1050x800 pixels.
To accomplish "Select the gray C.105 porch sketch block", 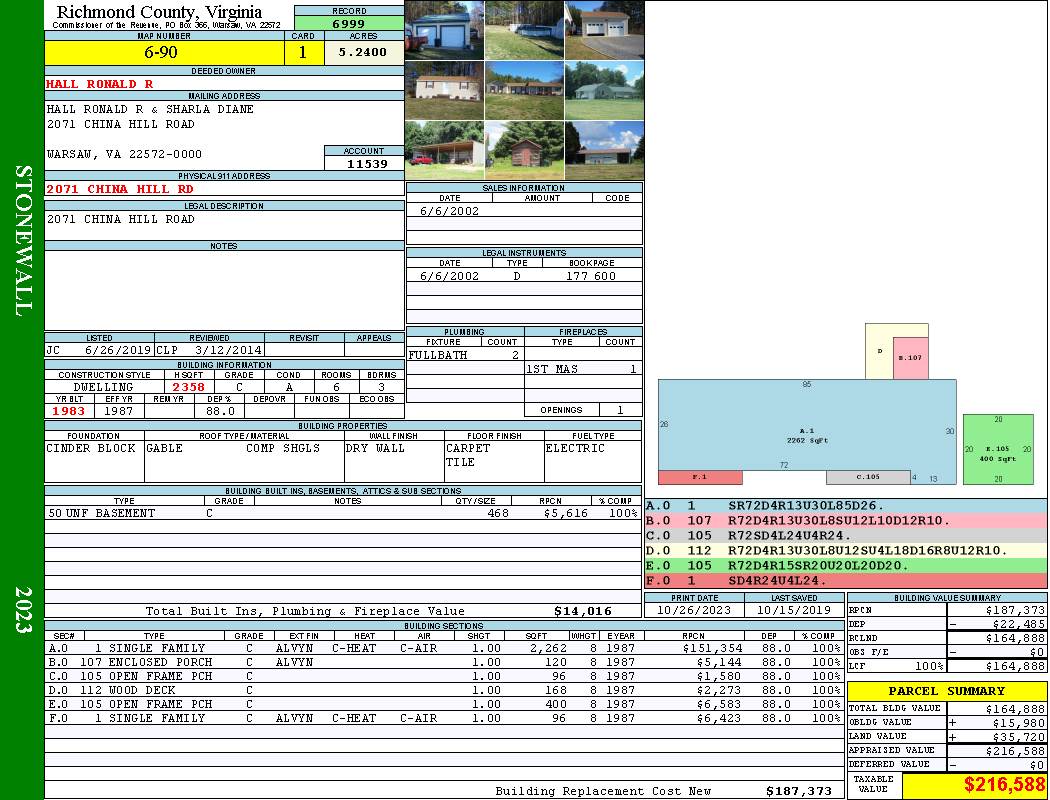I will pyautogui.click(x=868, y=477).
